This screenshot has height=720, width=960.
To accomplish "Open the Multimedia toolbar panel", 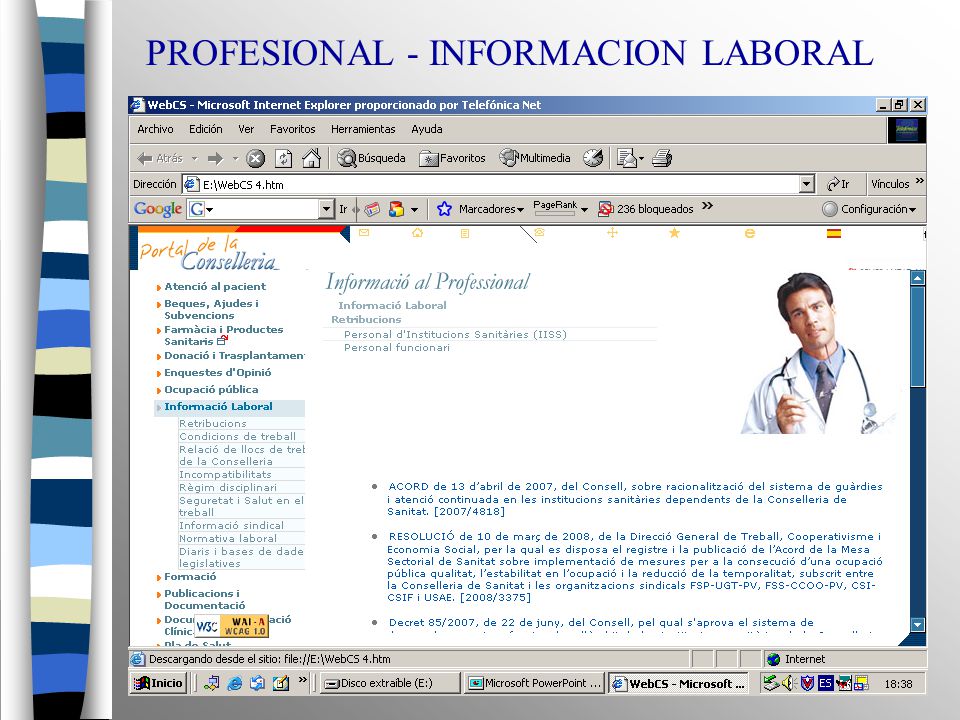I will [x=534, y=158].
